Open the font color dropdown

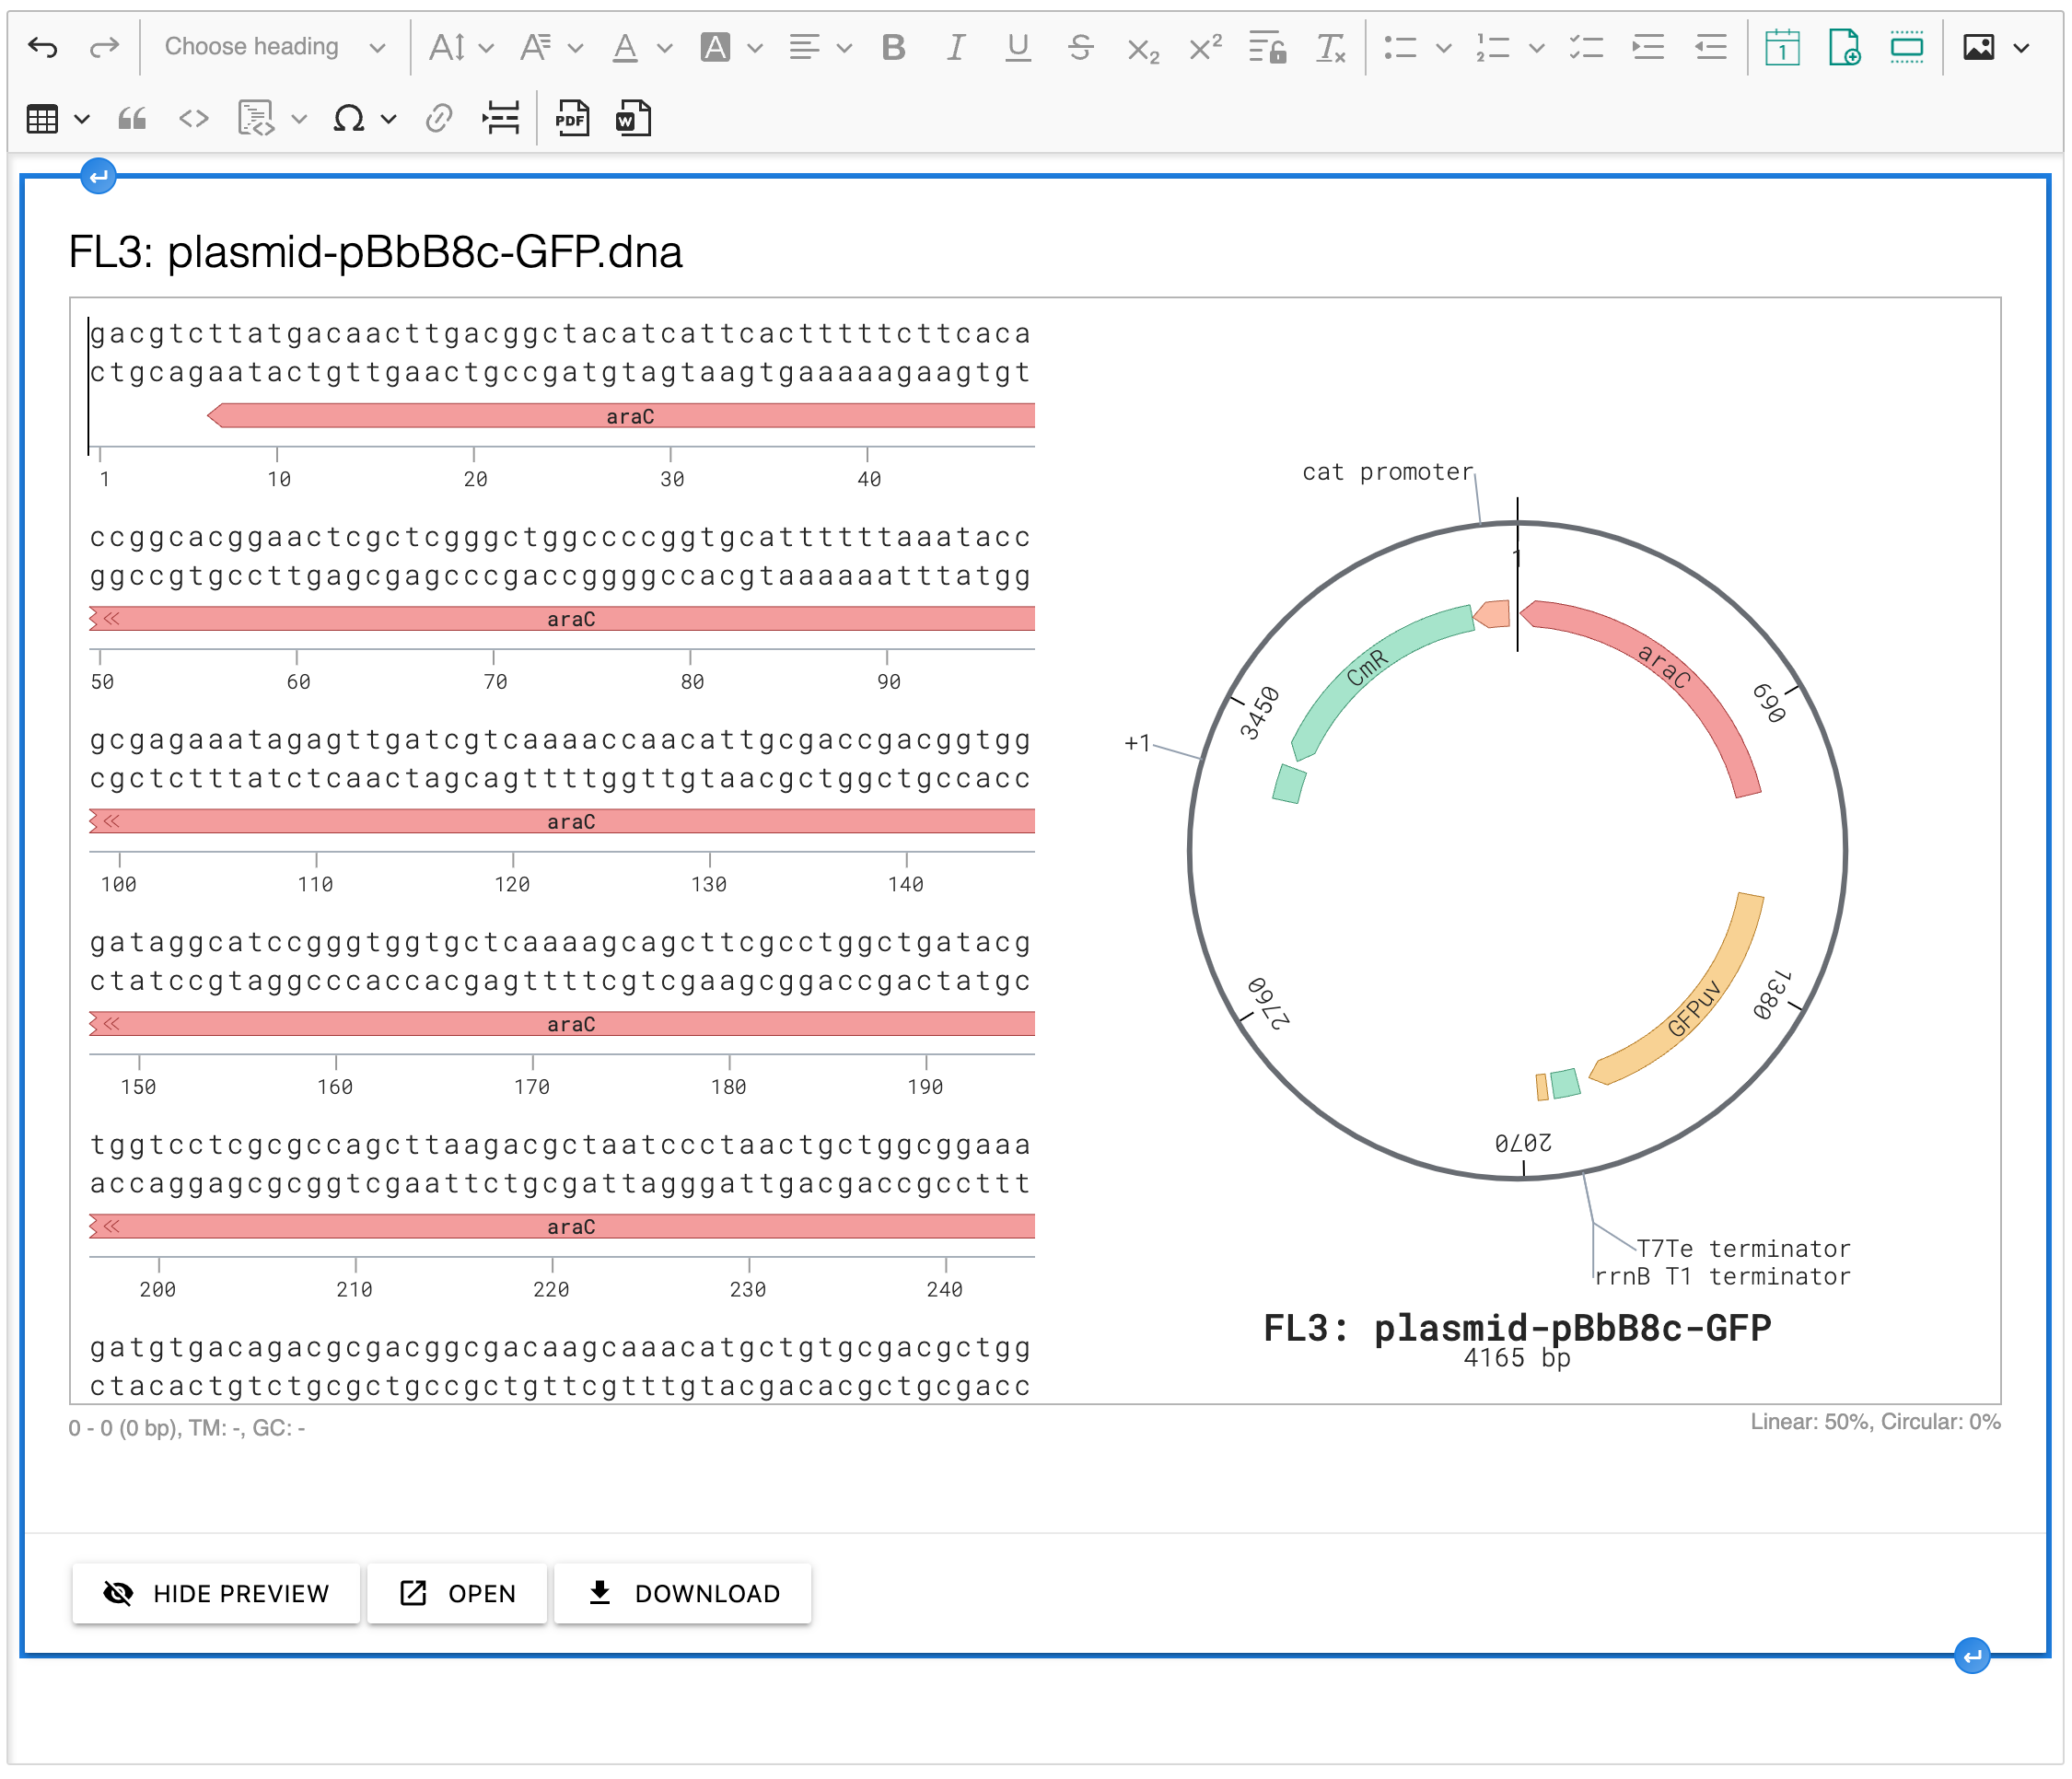coord(641,47)
